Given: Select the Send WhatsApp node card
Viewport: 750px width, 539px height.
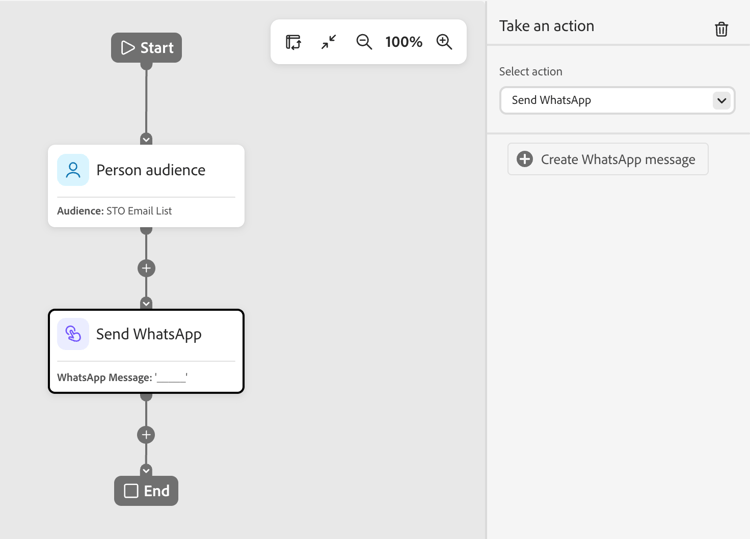Looking at the screenshot, I should [x=146, y=352].
